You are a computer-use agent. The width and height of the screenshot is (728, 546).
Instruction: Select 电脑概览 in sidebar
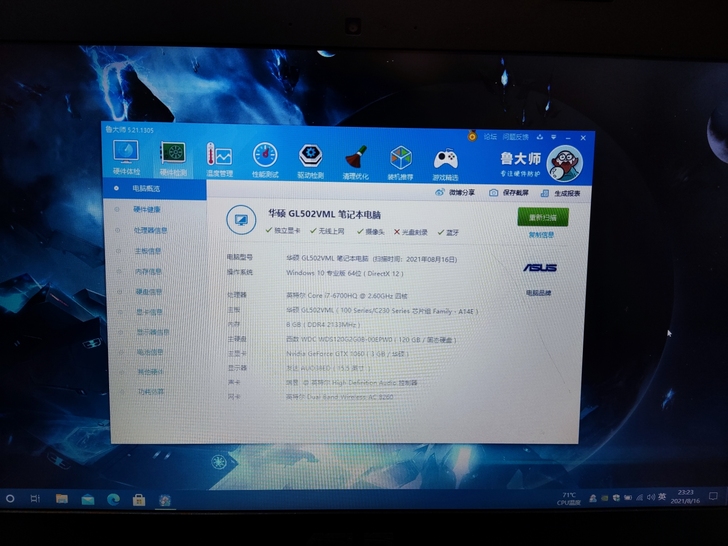click(155, 189)
